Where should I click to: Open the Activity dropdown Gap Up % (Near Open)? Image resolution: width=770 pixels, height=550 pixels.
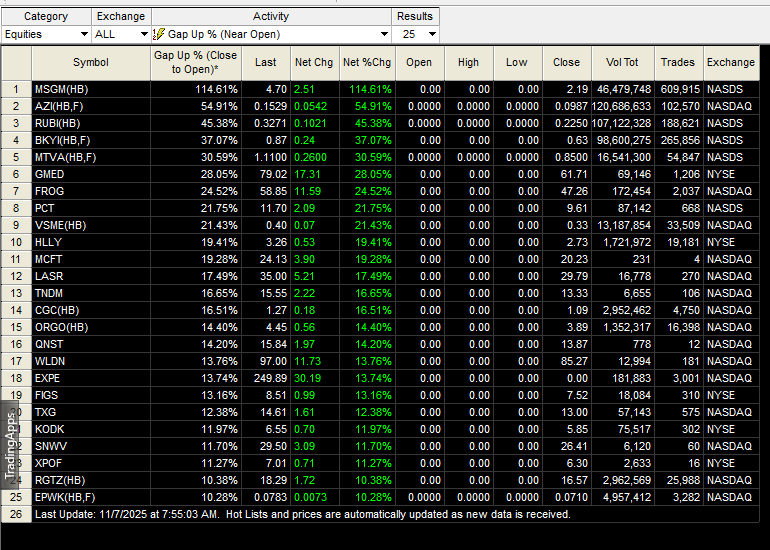(272, 34)
